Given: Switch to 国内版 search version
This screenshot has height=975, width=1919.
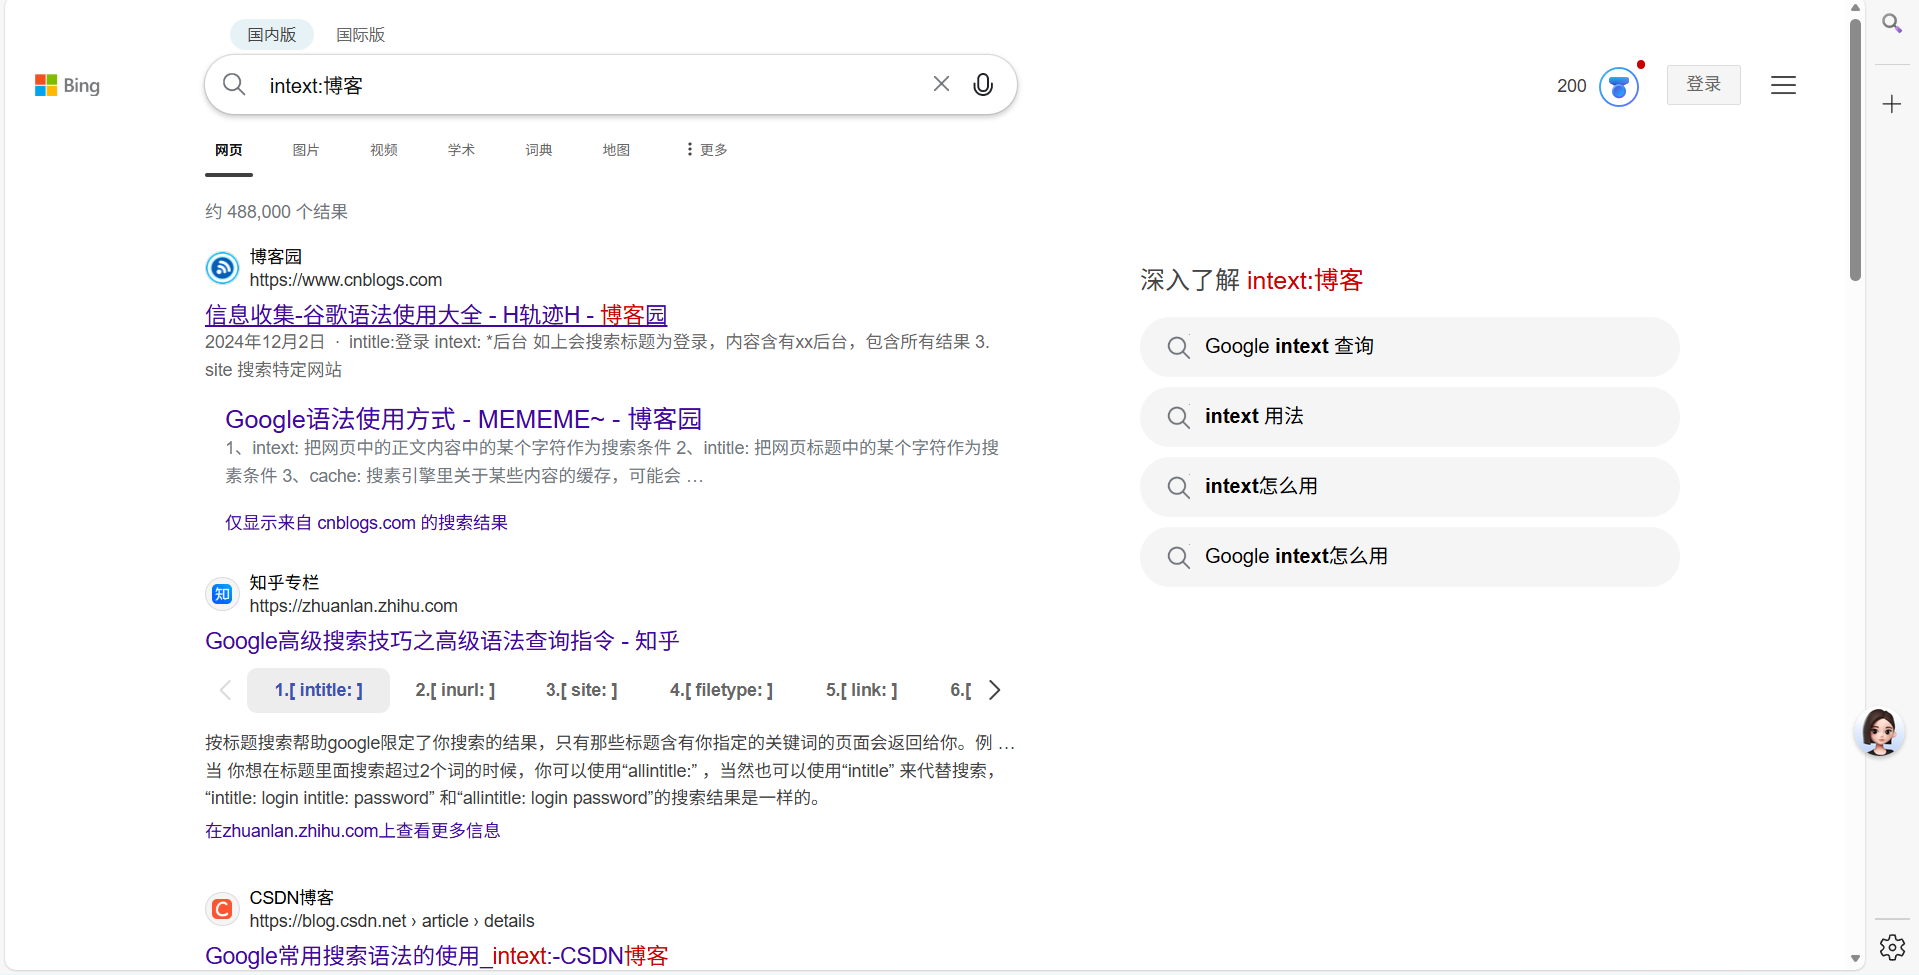Looking at the screenshot, I should click(x=272, y=35).
